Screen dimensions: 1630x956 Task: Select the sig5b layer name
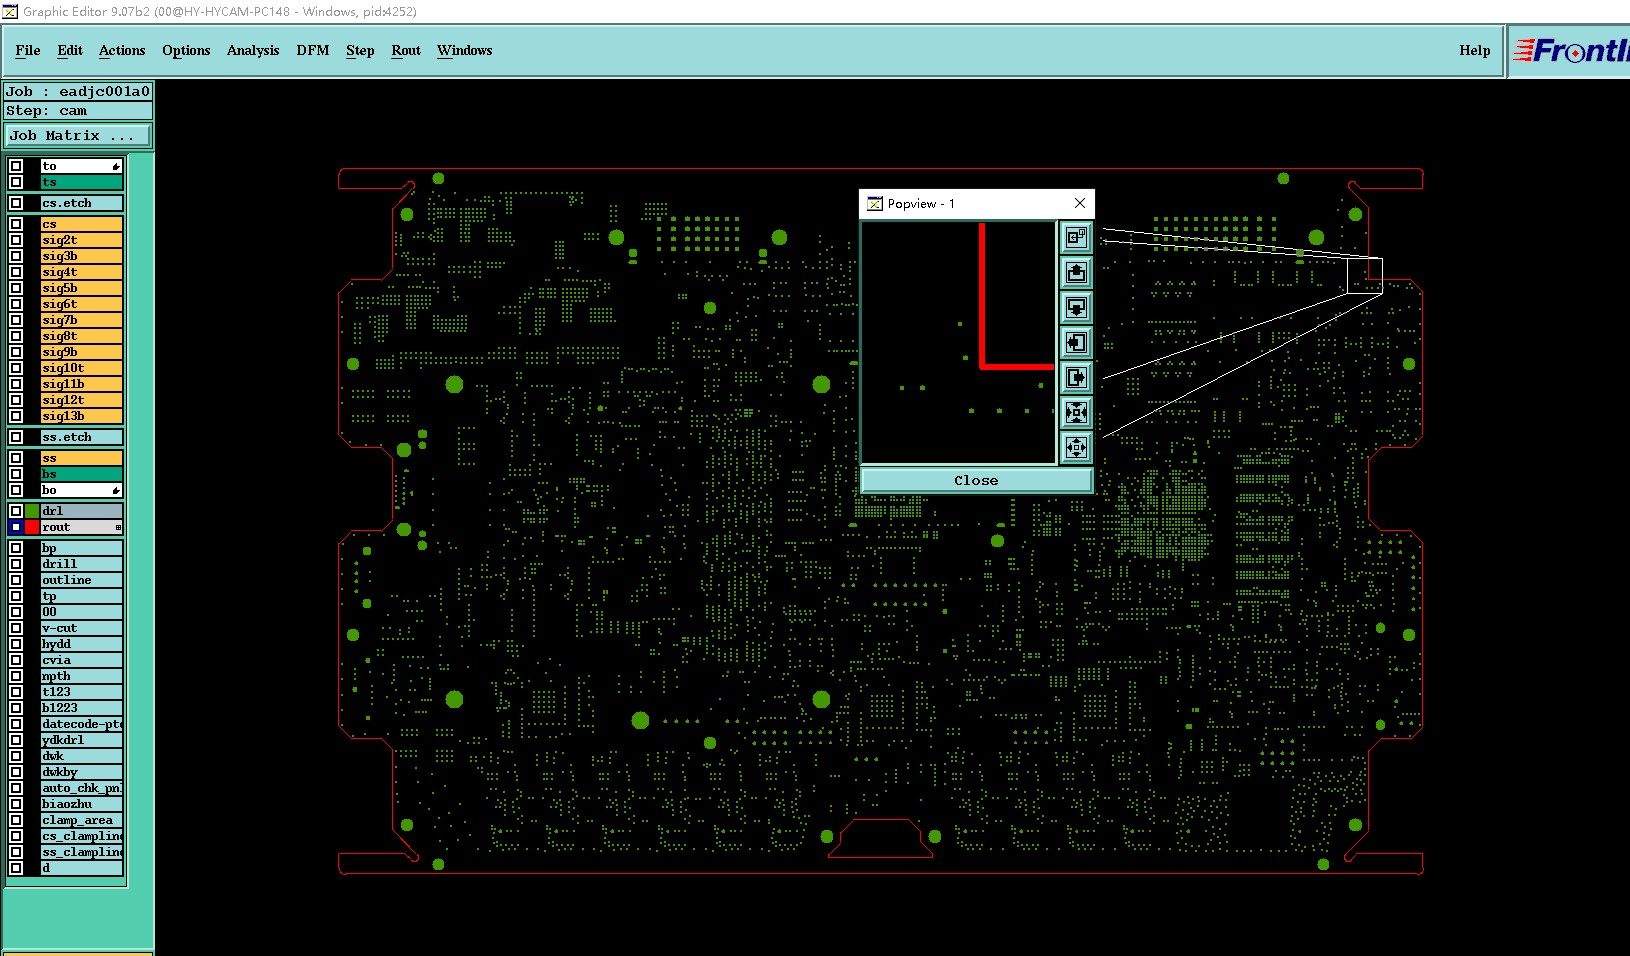tap(82, 288)
